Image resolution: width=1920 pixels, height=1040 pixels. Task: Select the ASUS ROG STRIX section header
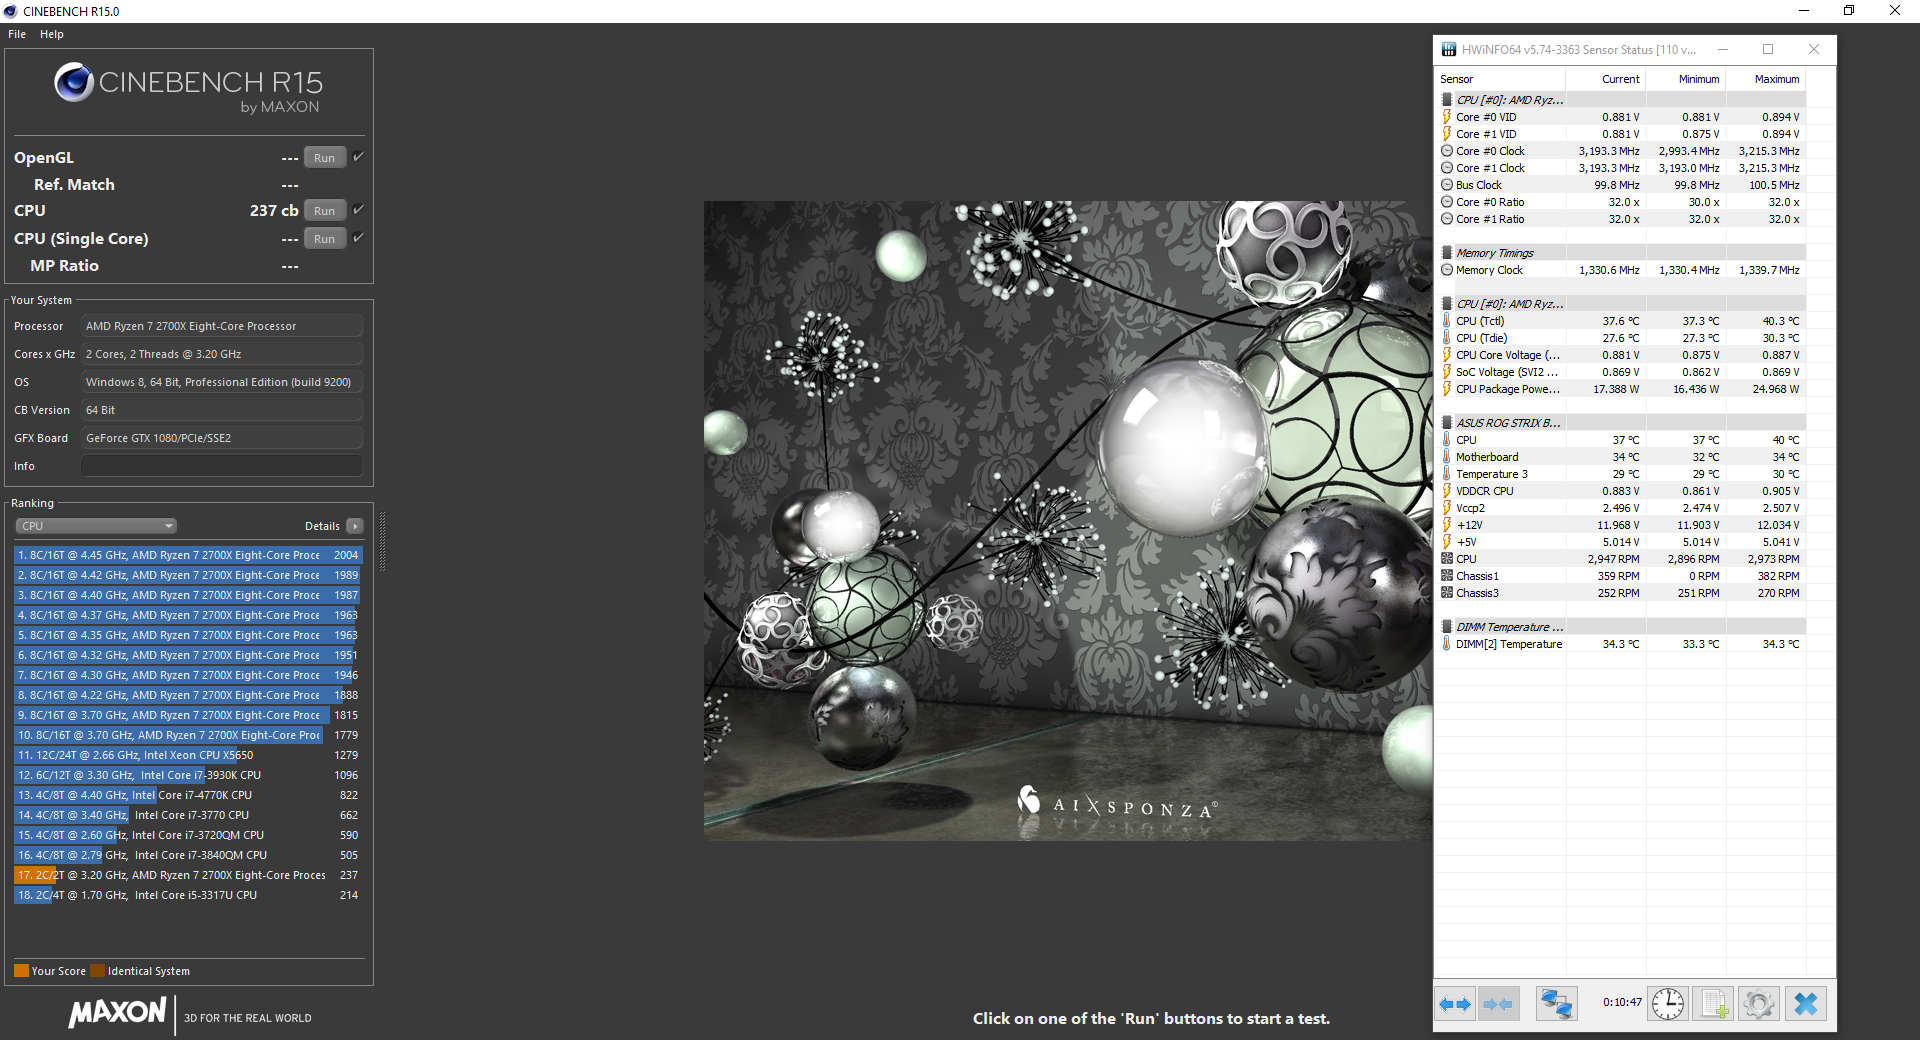point(1621,423)
